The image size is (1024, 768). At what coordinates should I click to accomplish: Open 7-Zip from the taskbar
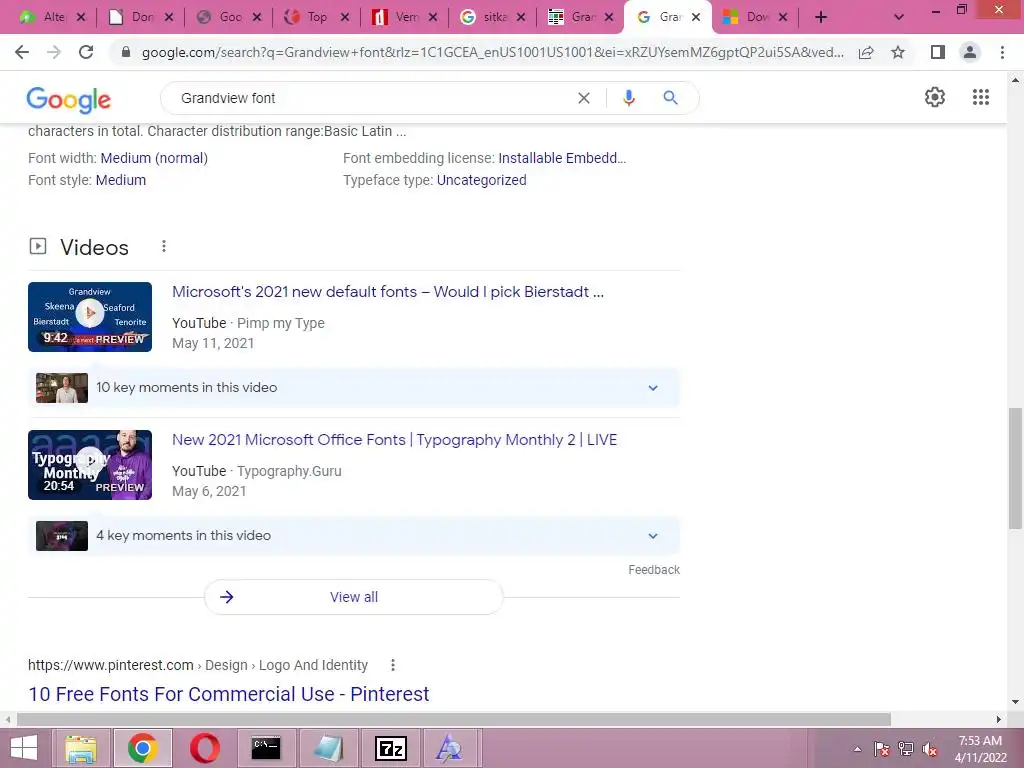pyautogui.click(x=390, y=748)
